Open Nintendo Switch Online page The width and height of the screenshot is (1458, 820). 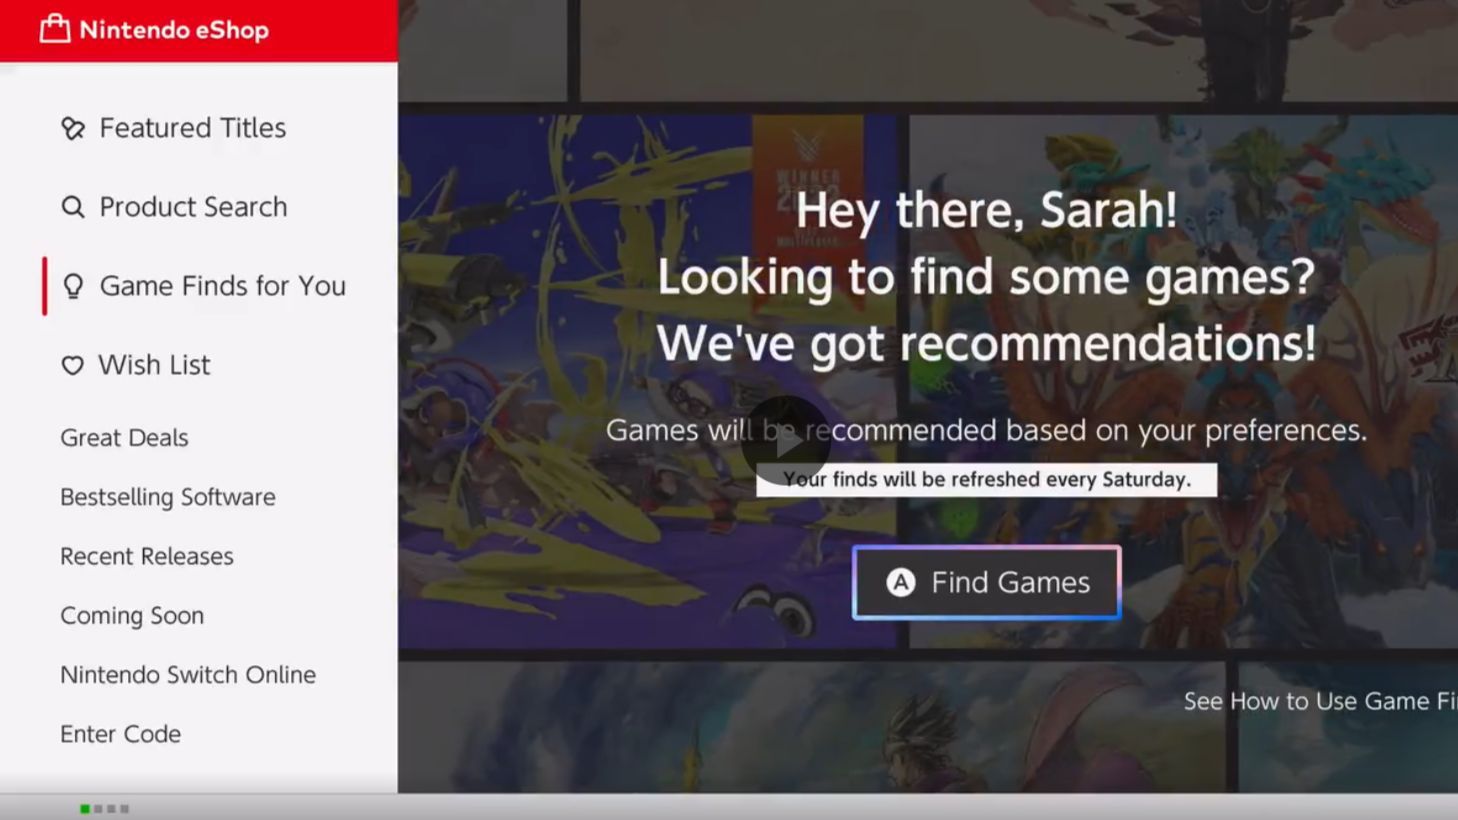pyautogui.click(x=187, y=675)
